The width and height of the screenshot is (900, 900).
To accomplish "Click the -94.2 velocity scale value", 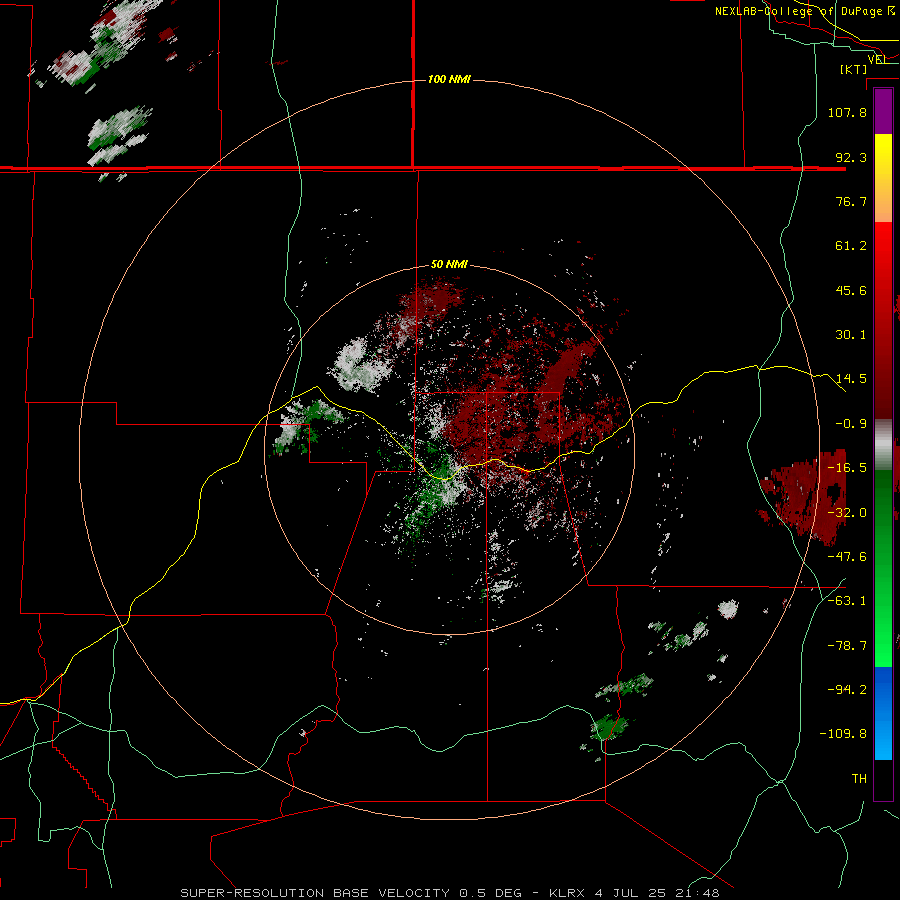I will pos(847,690).
